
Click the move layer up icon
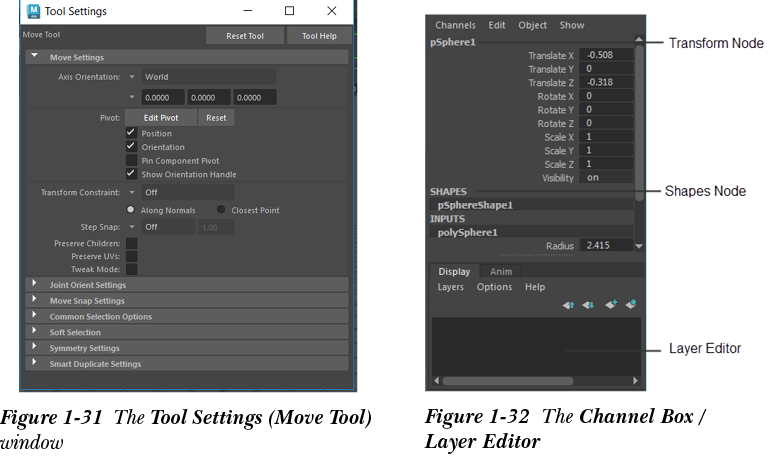point(568,304)
